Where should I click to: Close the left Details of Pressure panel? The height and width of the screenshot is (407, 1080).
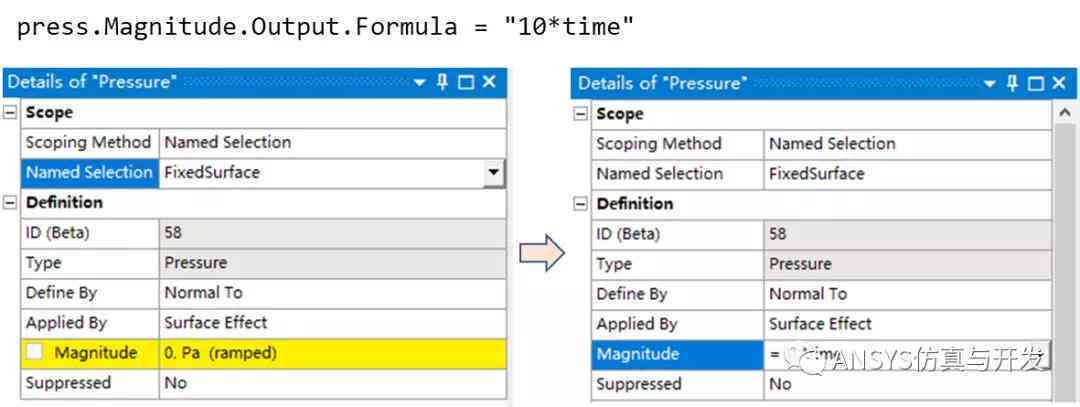(x=489, y=82)
